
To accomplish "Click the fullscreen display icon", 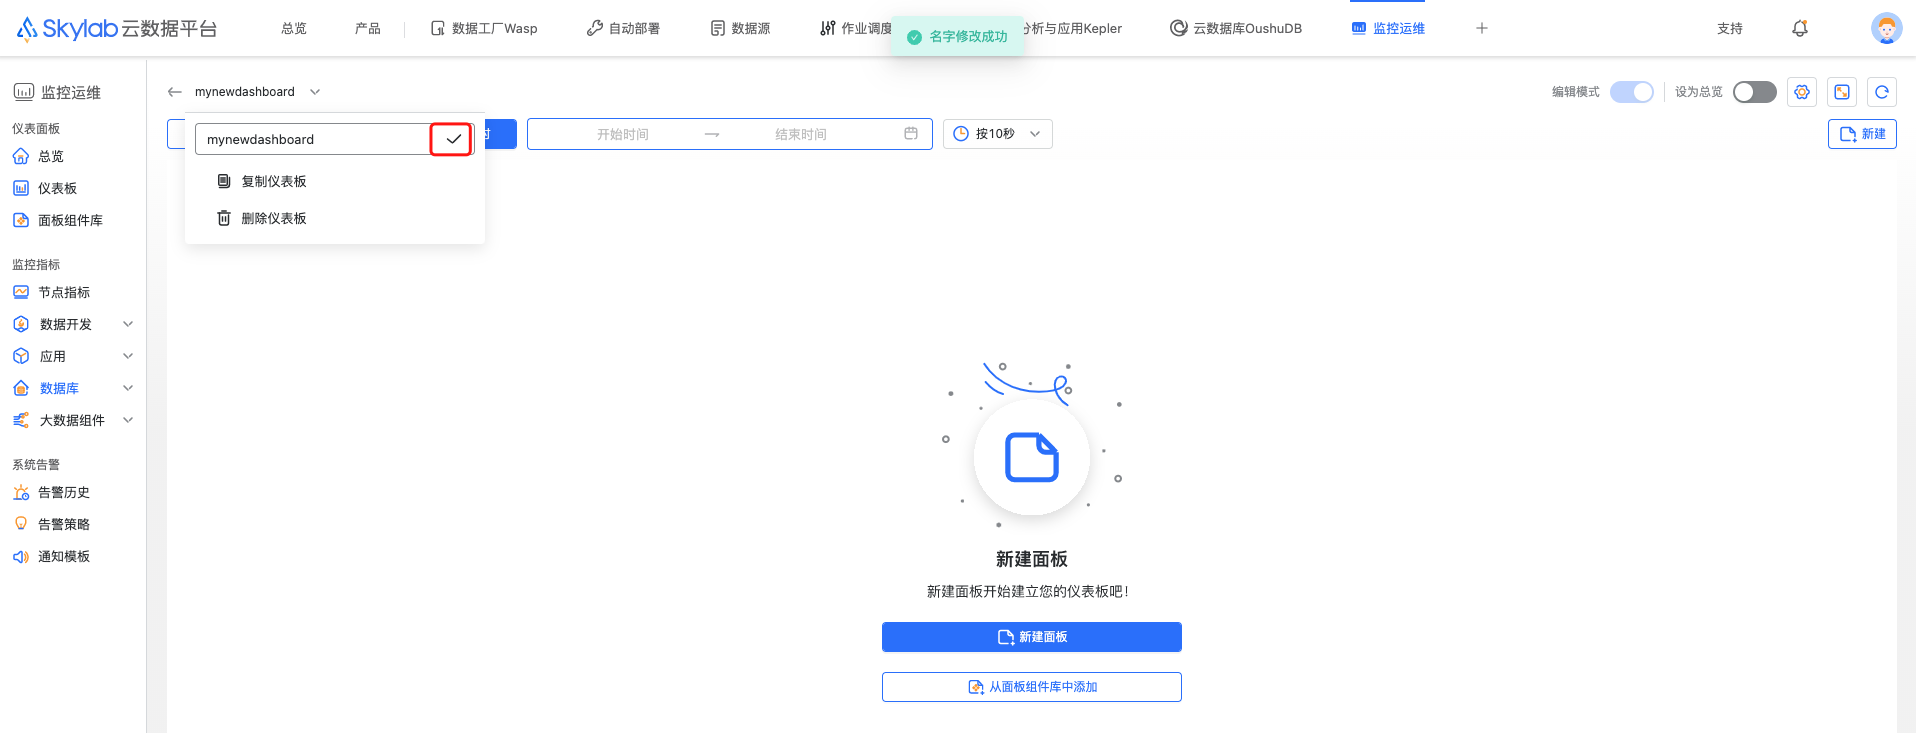I will (1841, 92).
